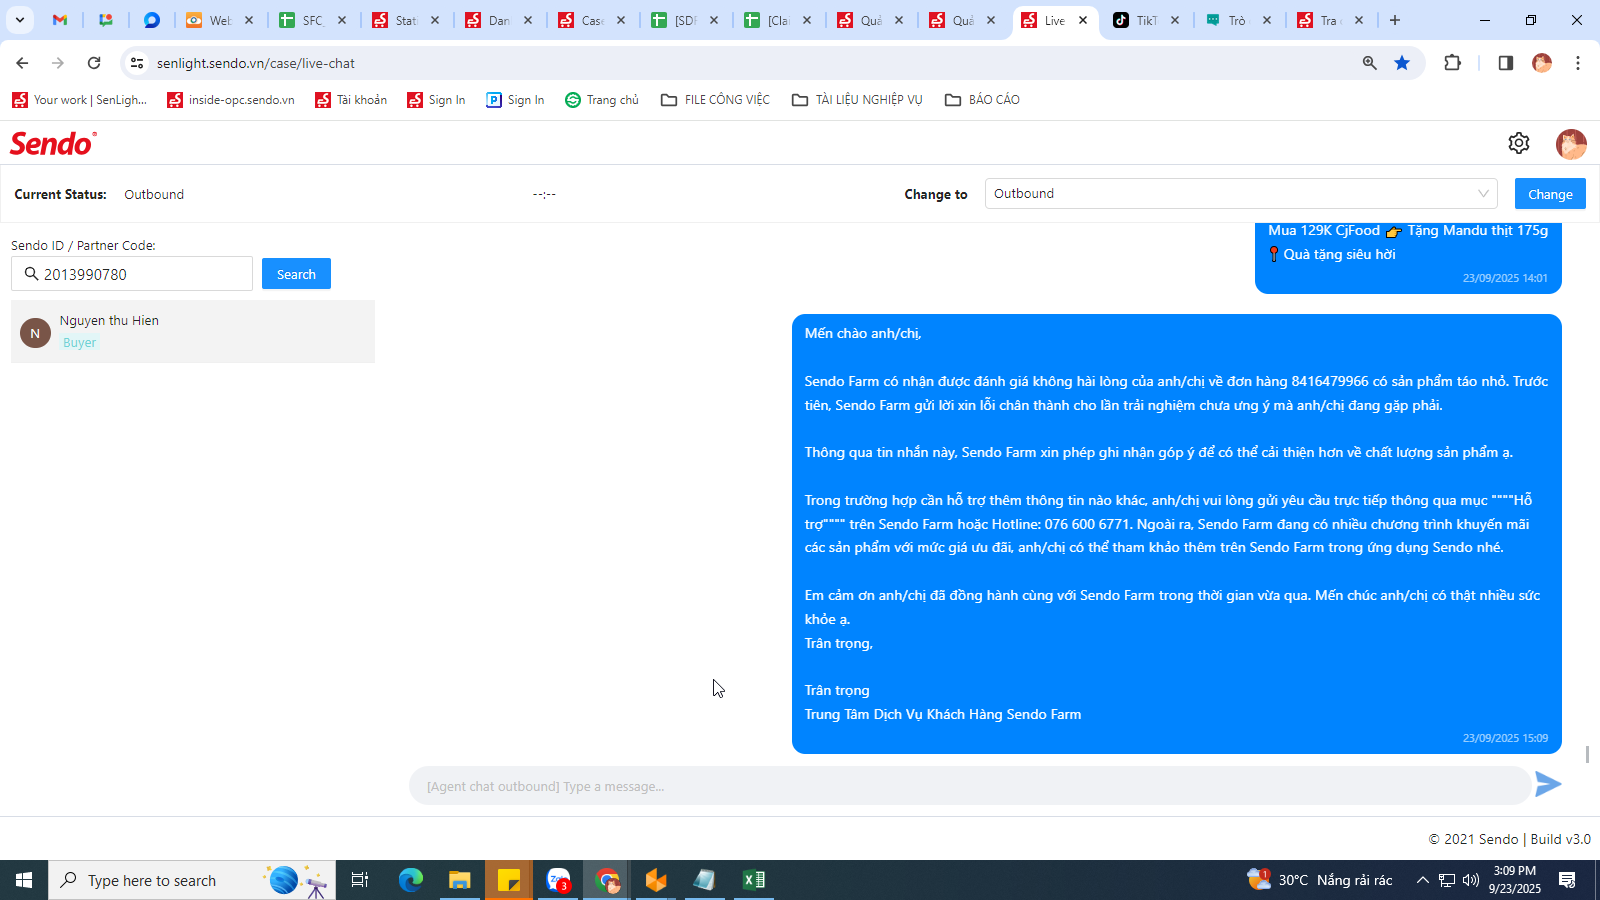1600x900 pixels.
Task: Focus the agent chat outbound message box
Action: tap(970, 786)
